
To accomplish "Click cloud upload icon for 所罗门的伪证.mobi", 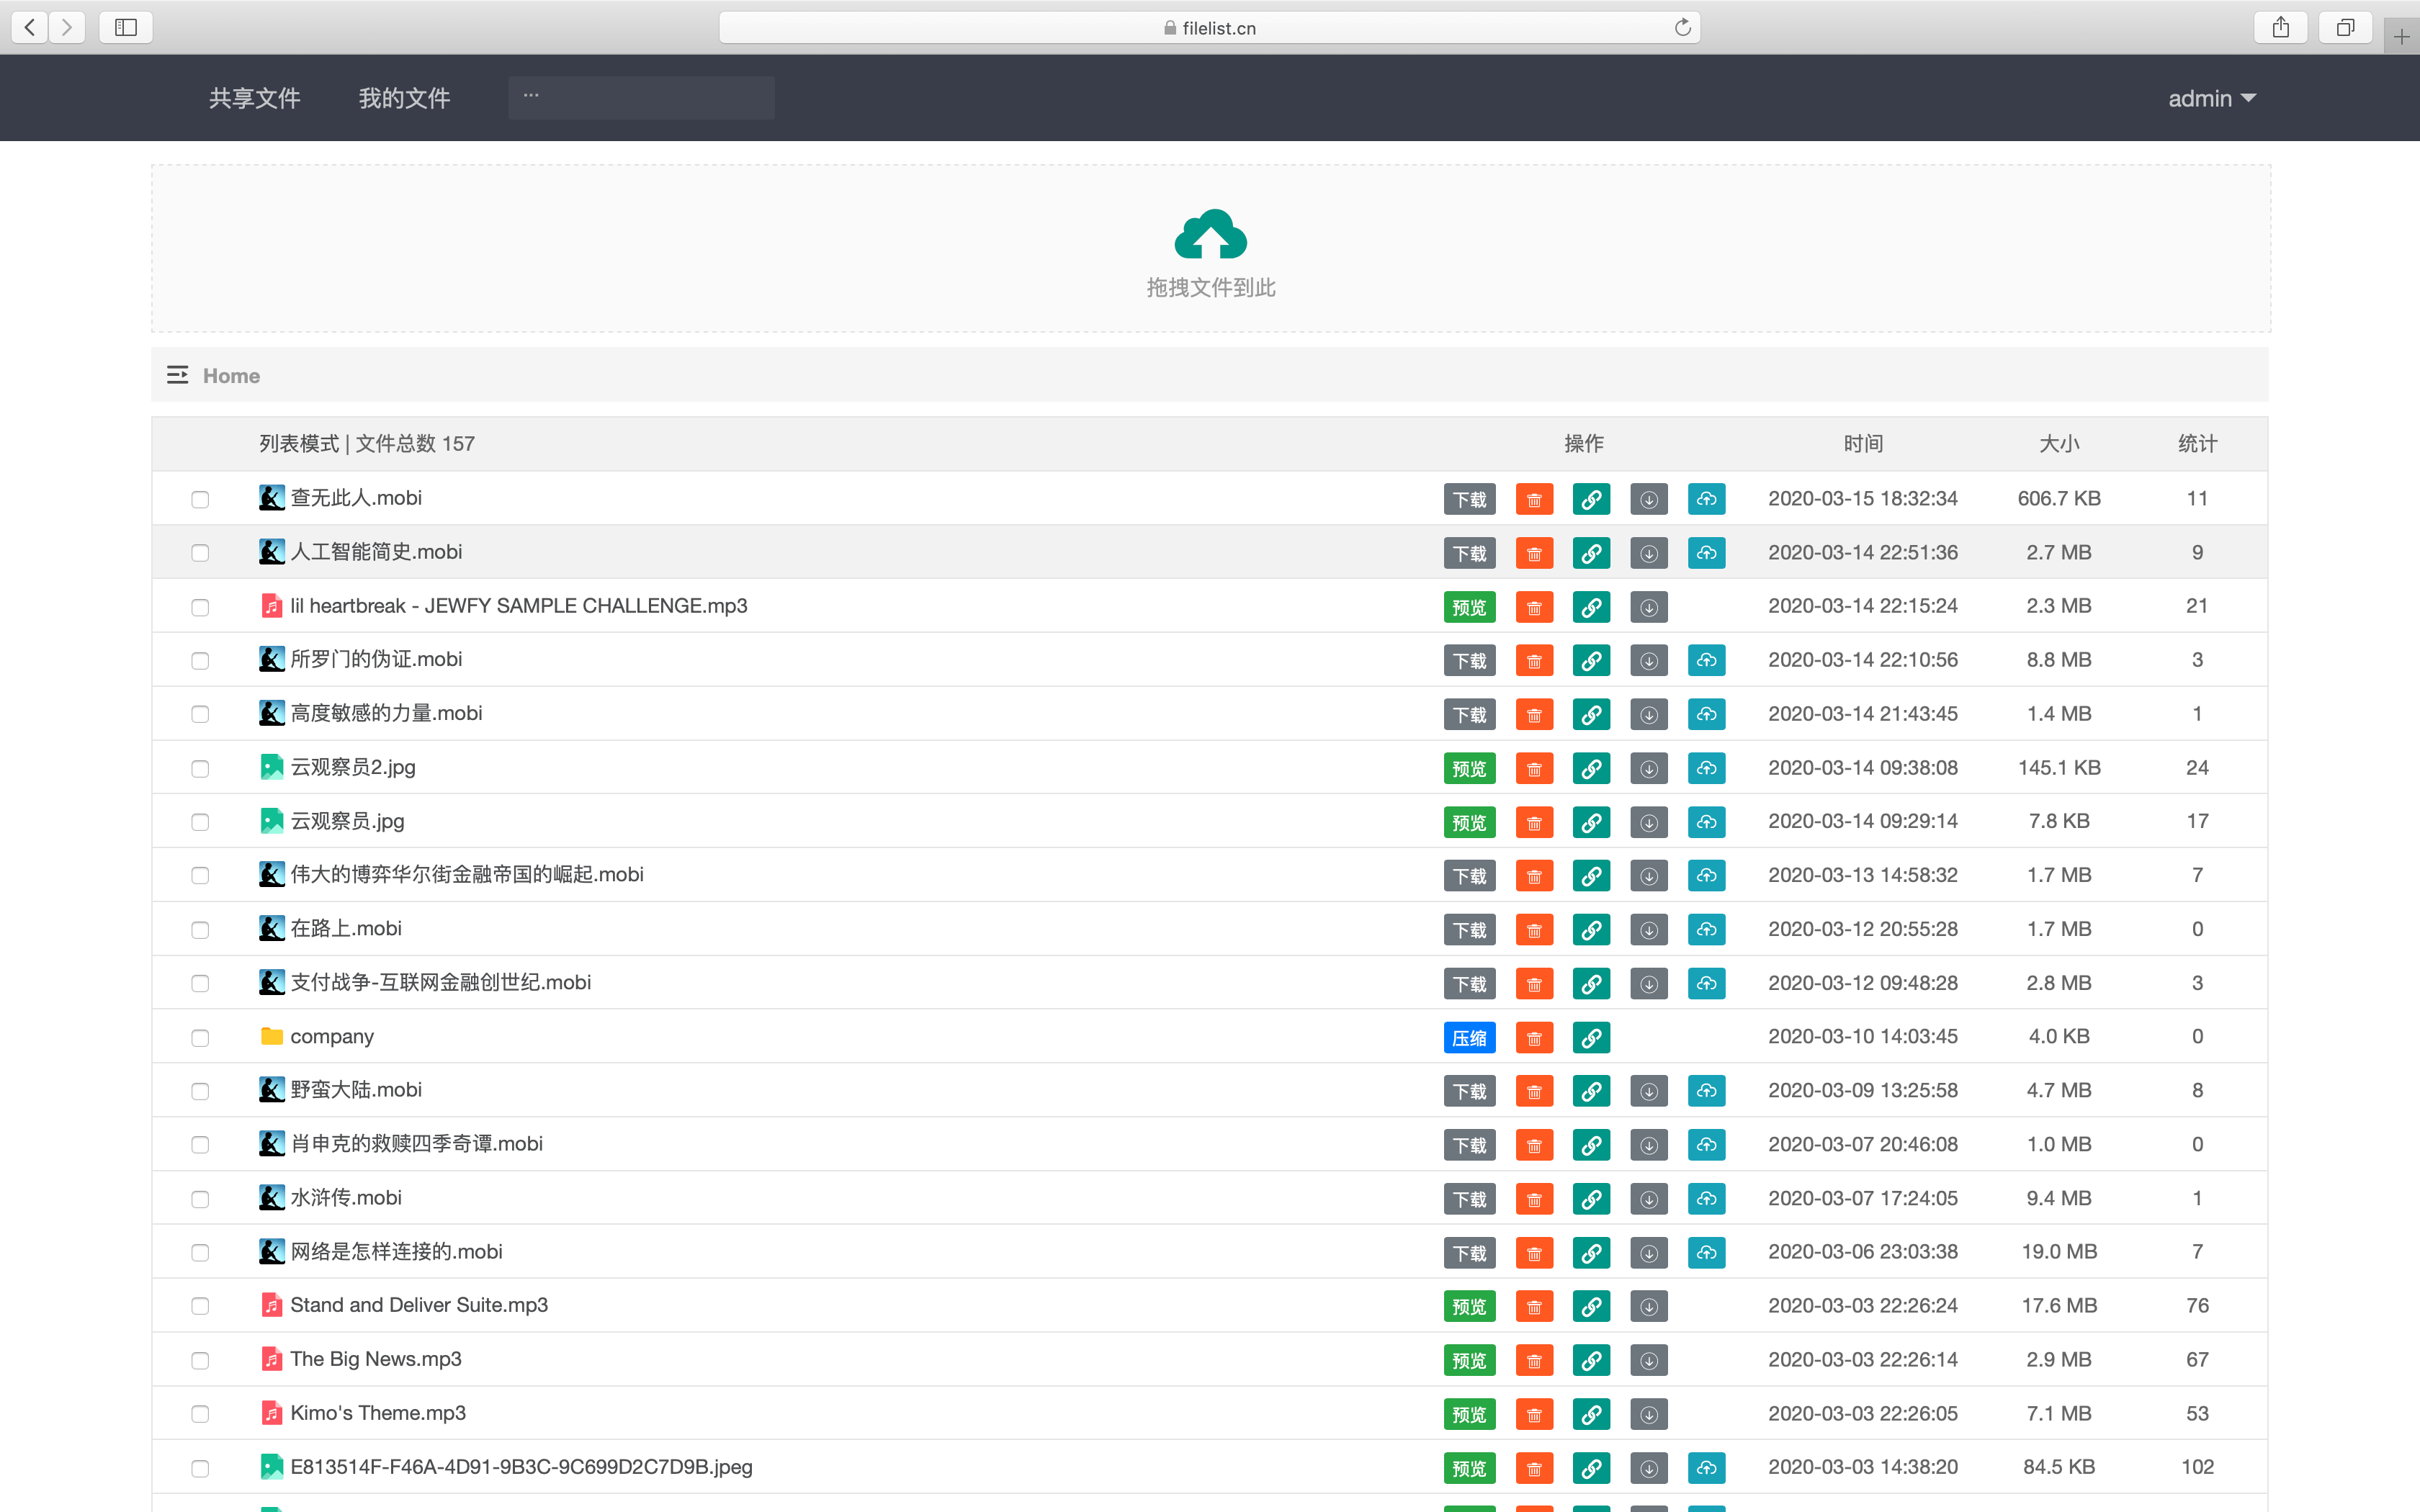I will click(1706, 661).
